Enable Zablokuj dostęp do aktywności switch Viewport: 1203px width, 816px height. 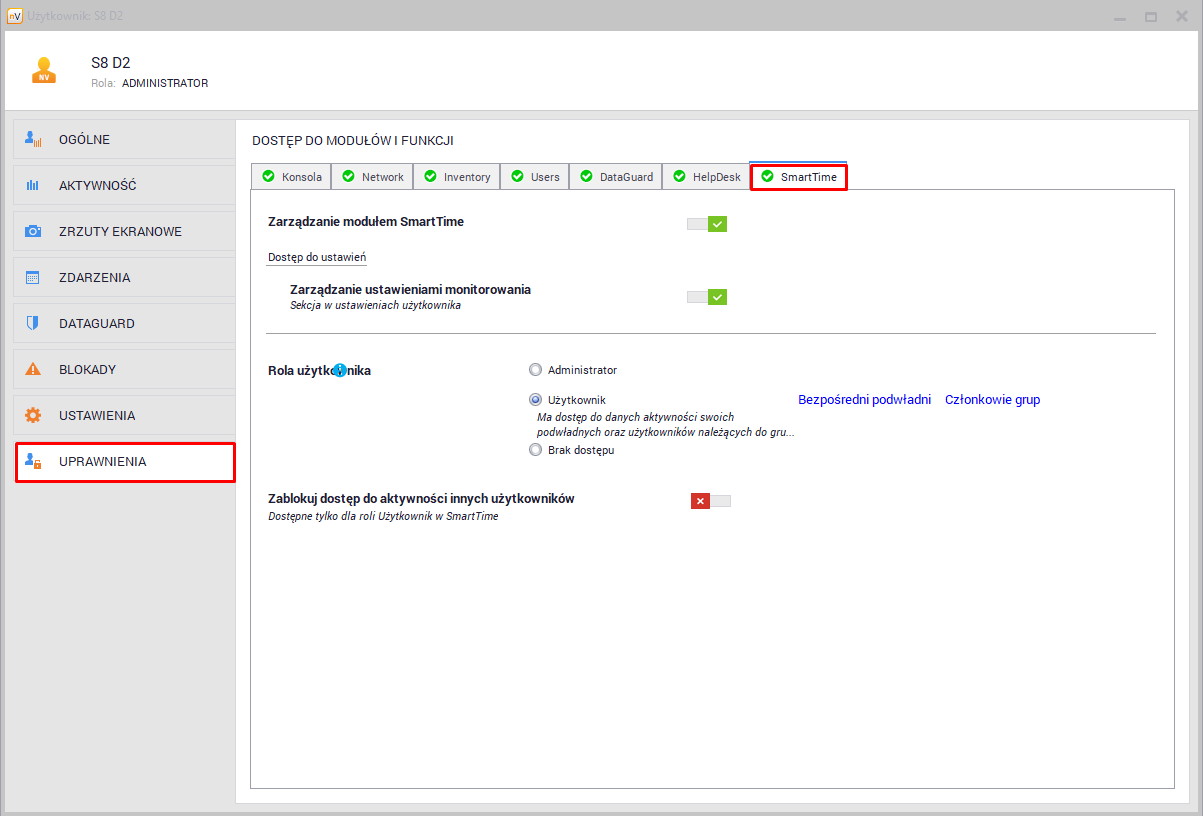pyautogui.click(x=710, y=501)
